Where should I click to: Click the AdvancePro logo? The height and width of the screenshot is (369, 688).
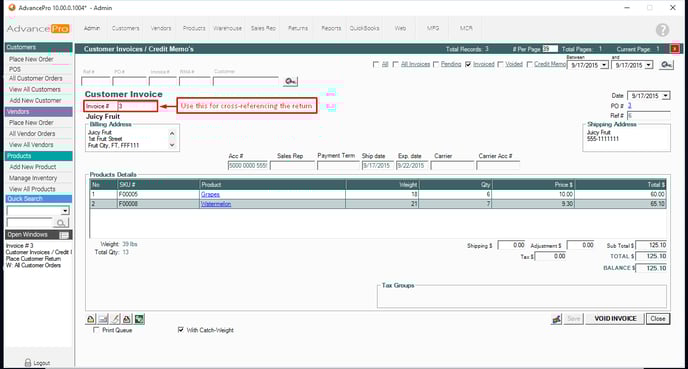click(38, 29)
